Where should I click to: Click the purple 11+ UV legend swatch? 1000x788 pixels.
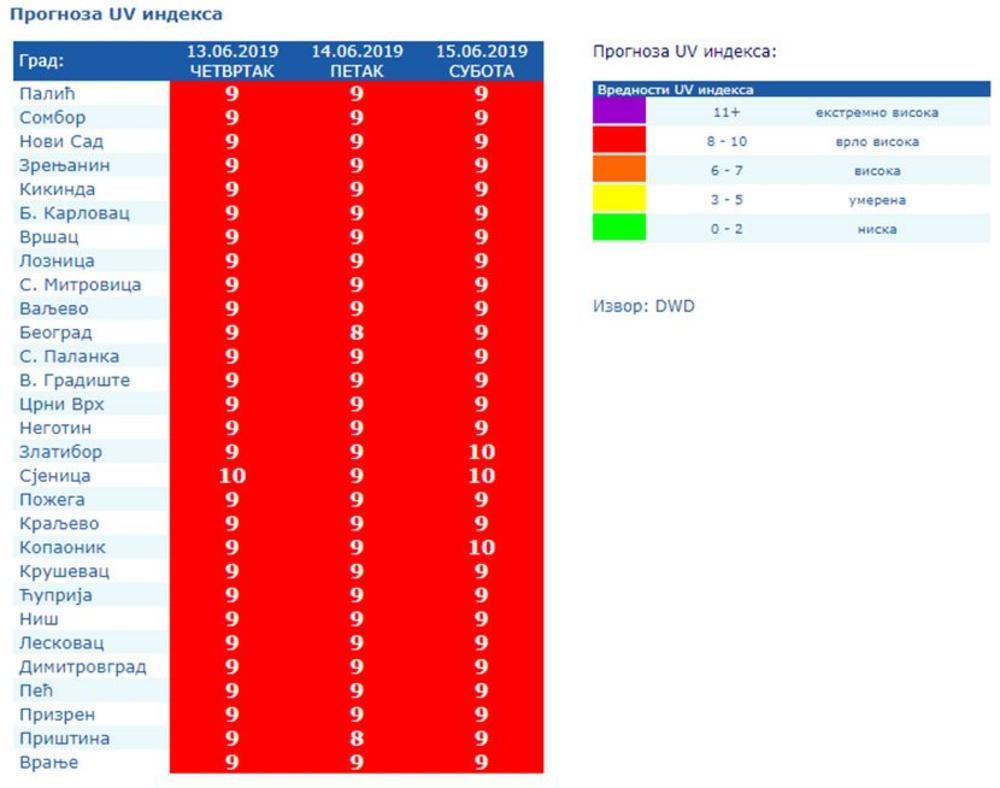click(x=619, y=112)
